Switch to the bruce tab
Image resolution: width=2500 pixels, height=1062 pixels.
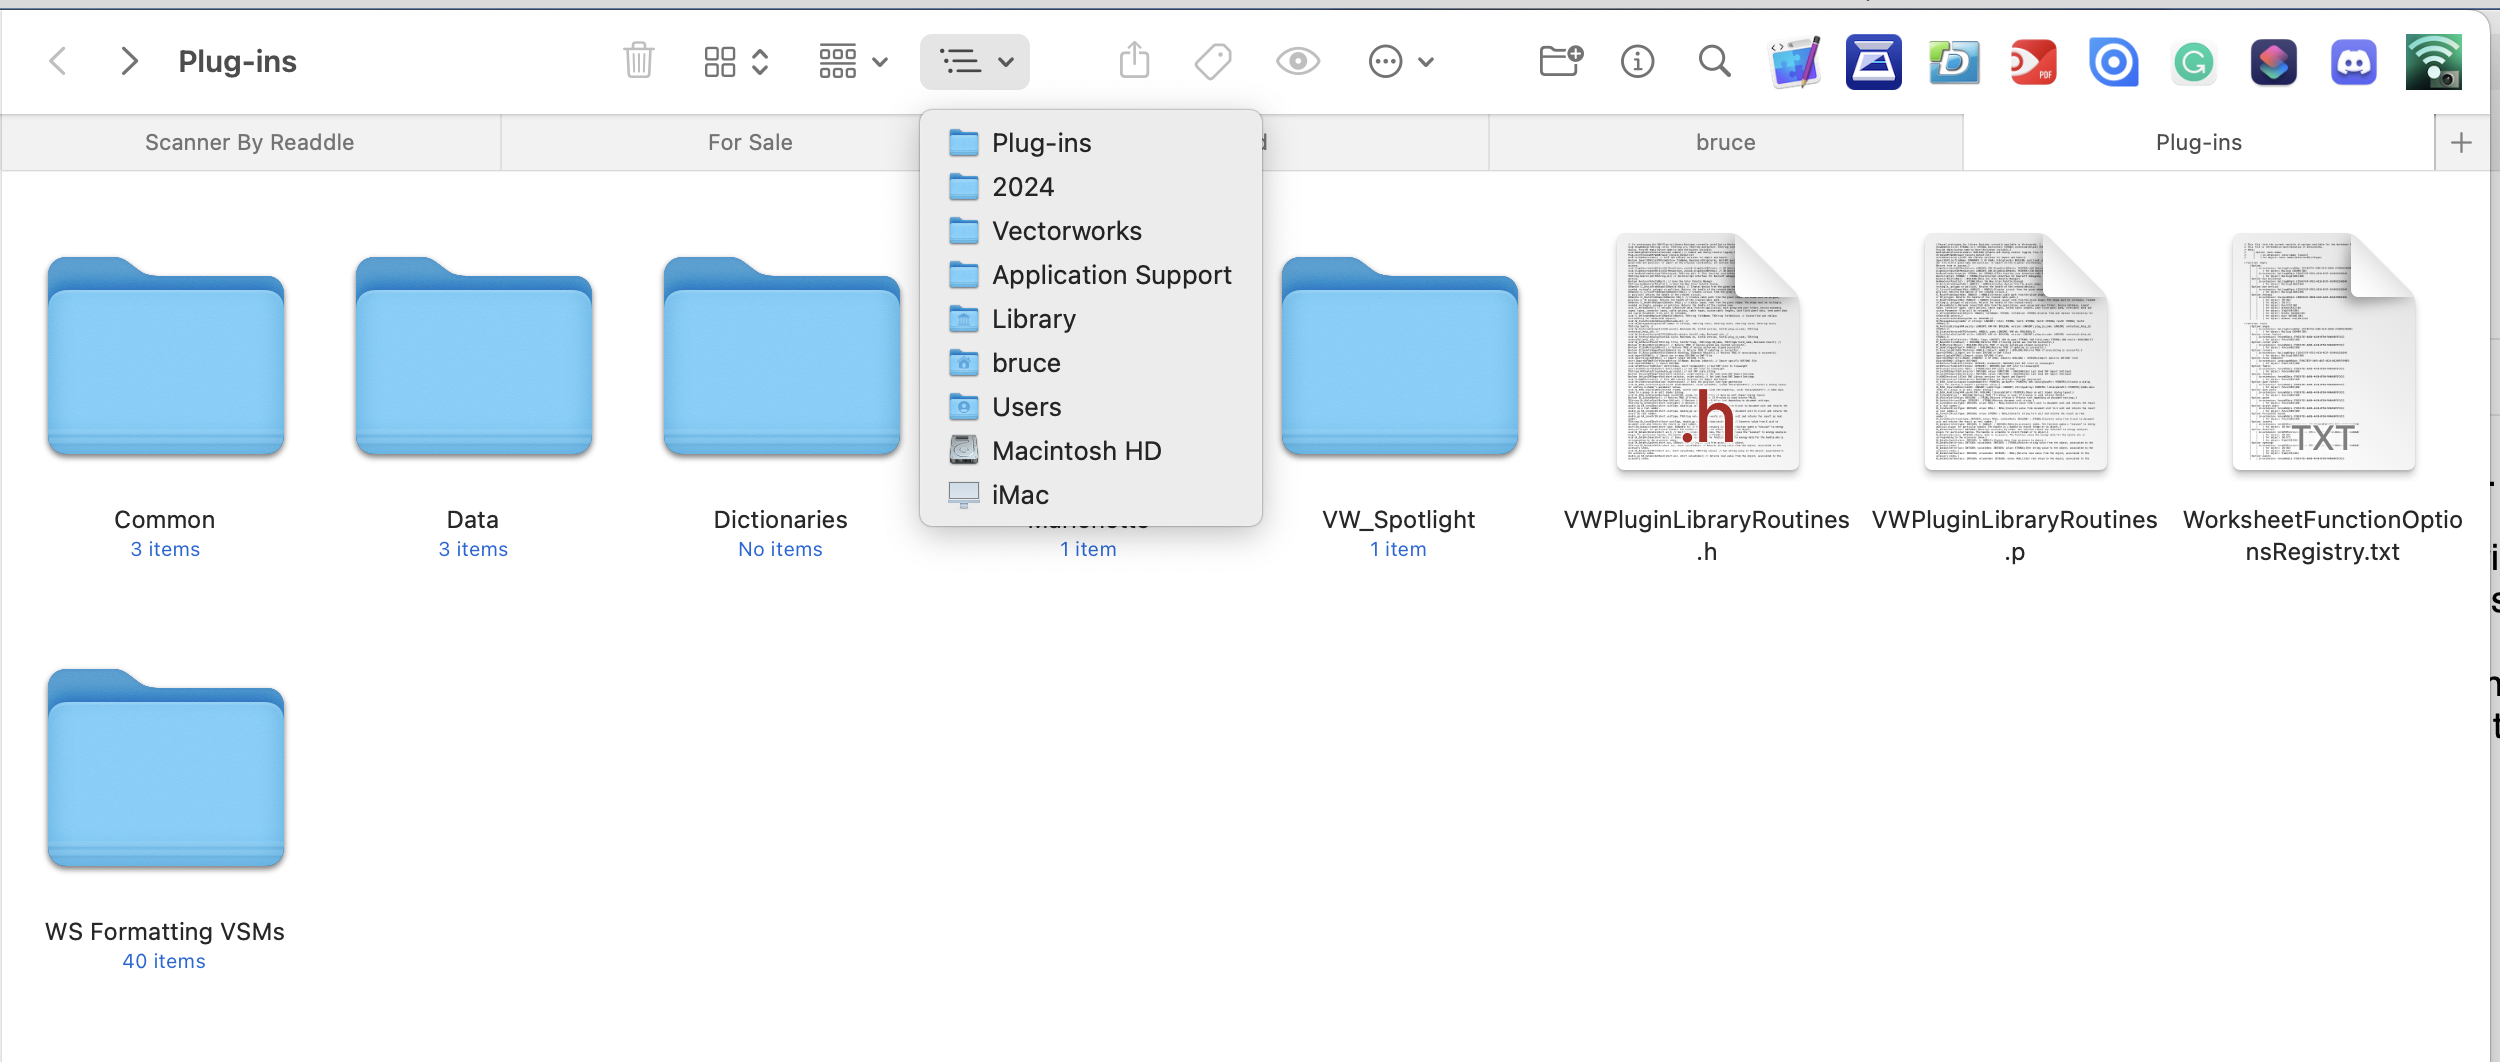[1725, 142]
